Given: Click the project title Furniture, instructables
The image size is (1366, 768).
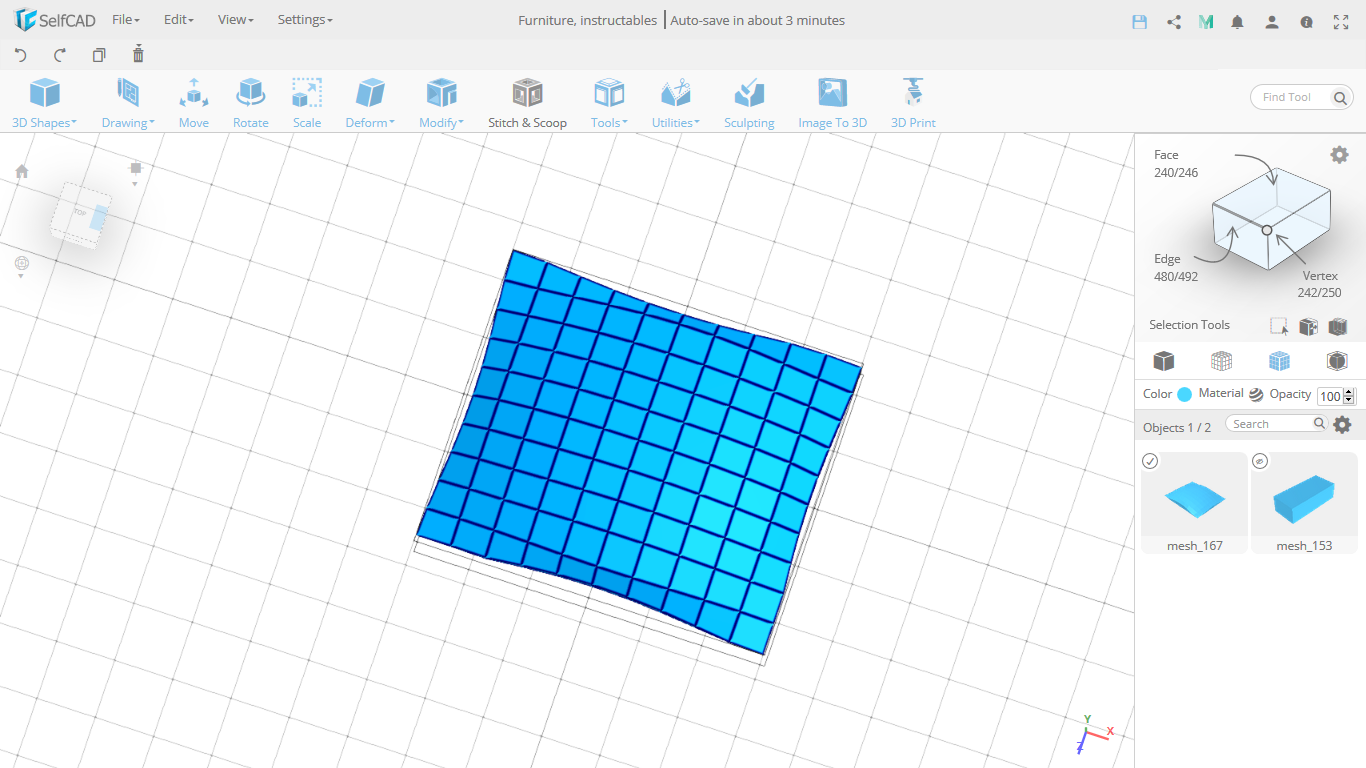Looking at the screenshot, I should click(x=588, y=20).
